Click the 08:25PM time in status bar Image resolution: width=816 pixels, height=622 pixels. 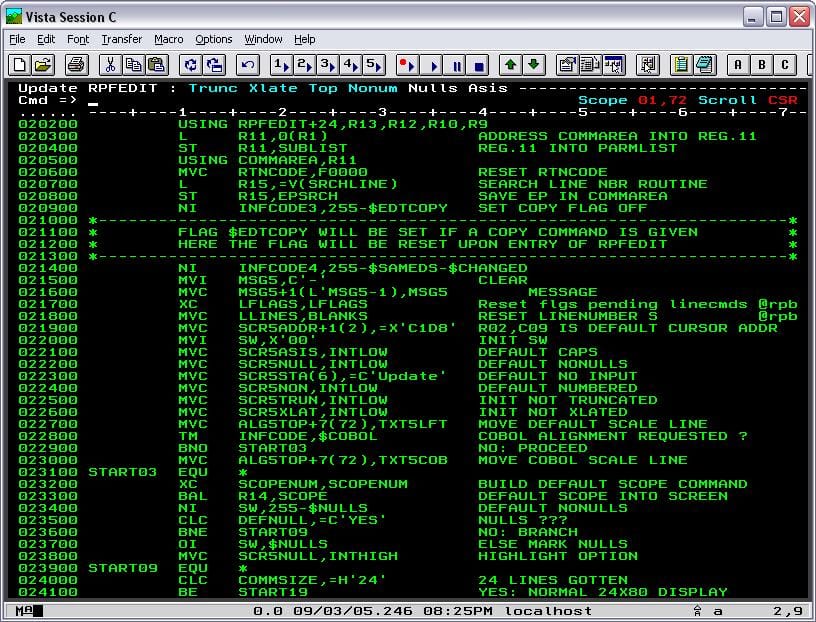point(457,611)
